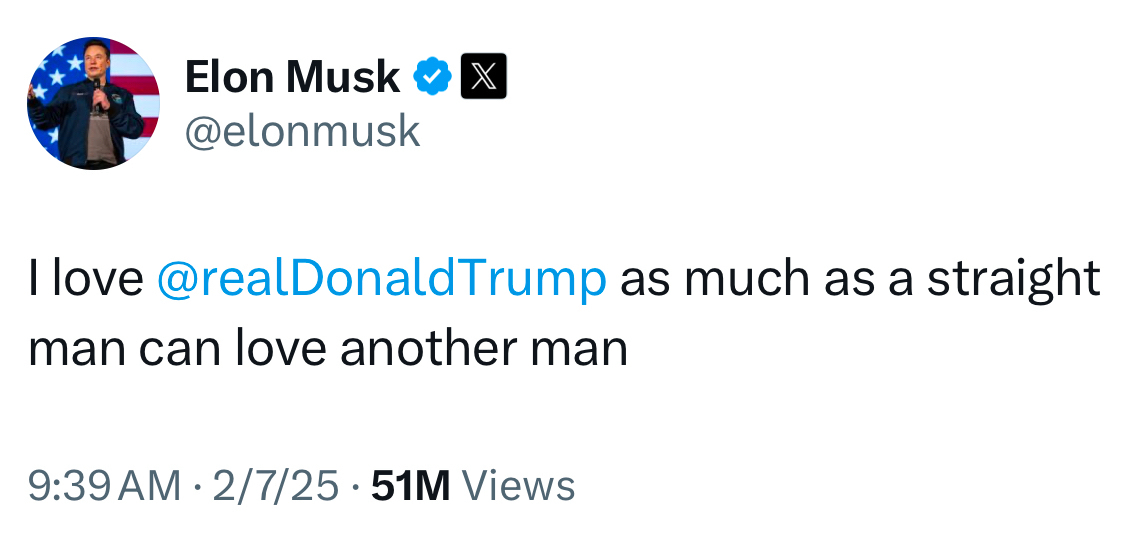The width and height of the screenshot is (1131, 543).
Task: Open the @realDonaldTrump mention link
Action: 382,279
